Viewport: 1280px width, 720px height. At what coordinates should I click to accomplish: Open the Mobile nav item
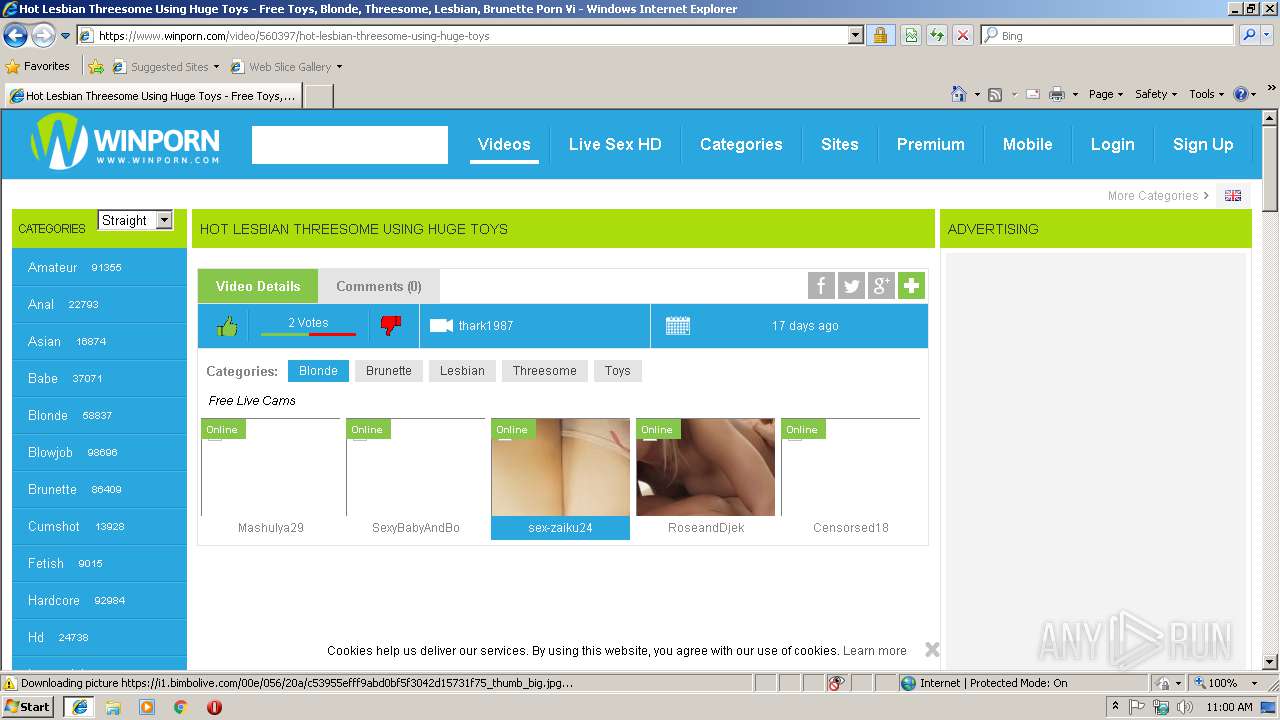pos(1028,144)
